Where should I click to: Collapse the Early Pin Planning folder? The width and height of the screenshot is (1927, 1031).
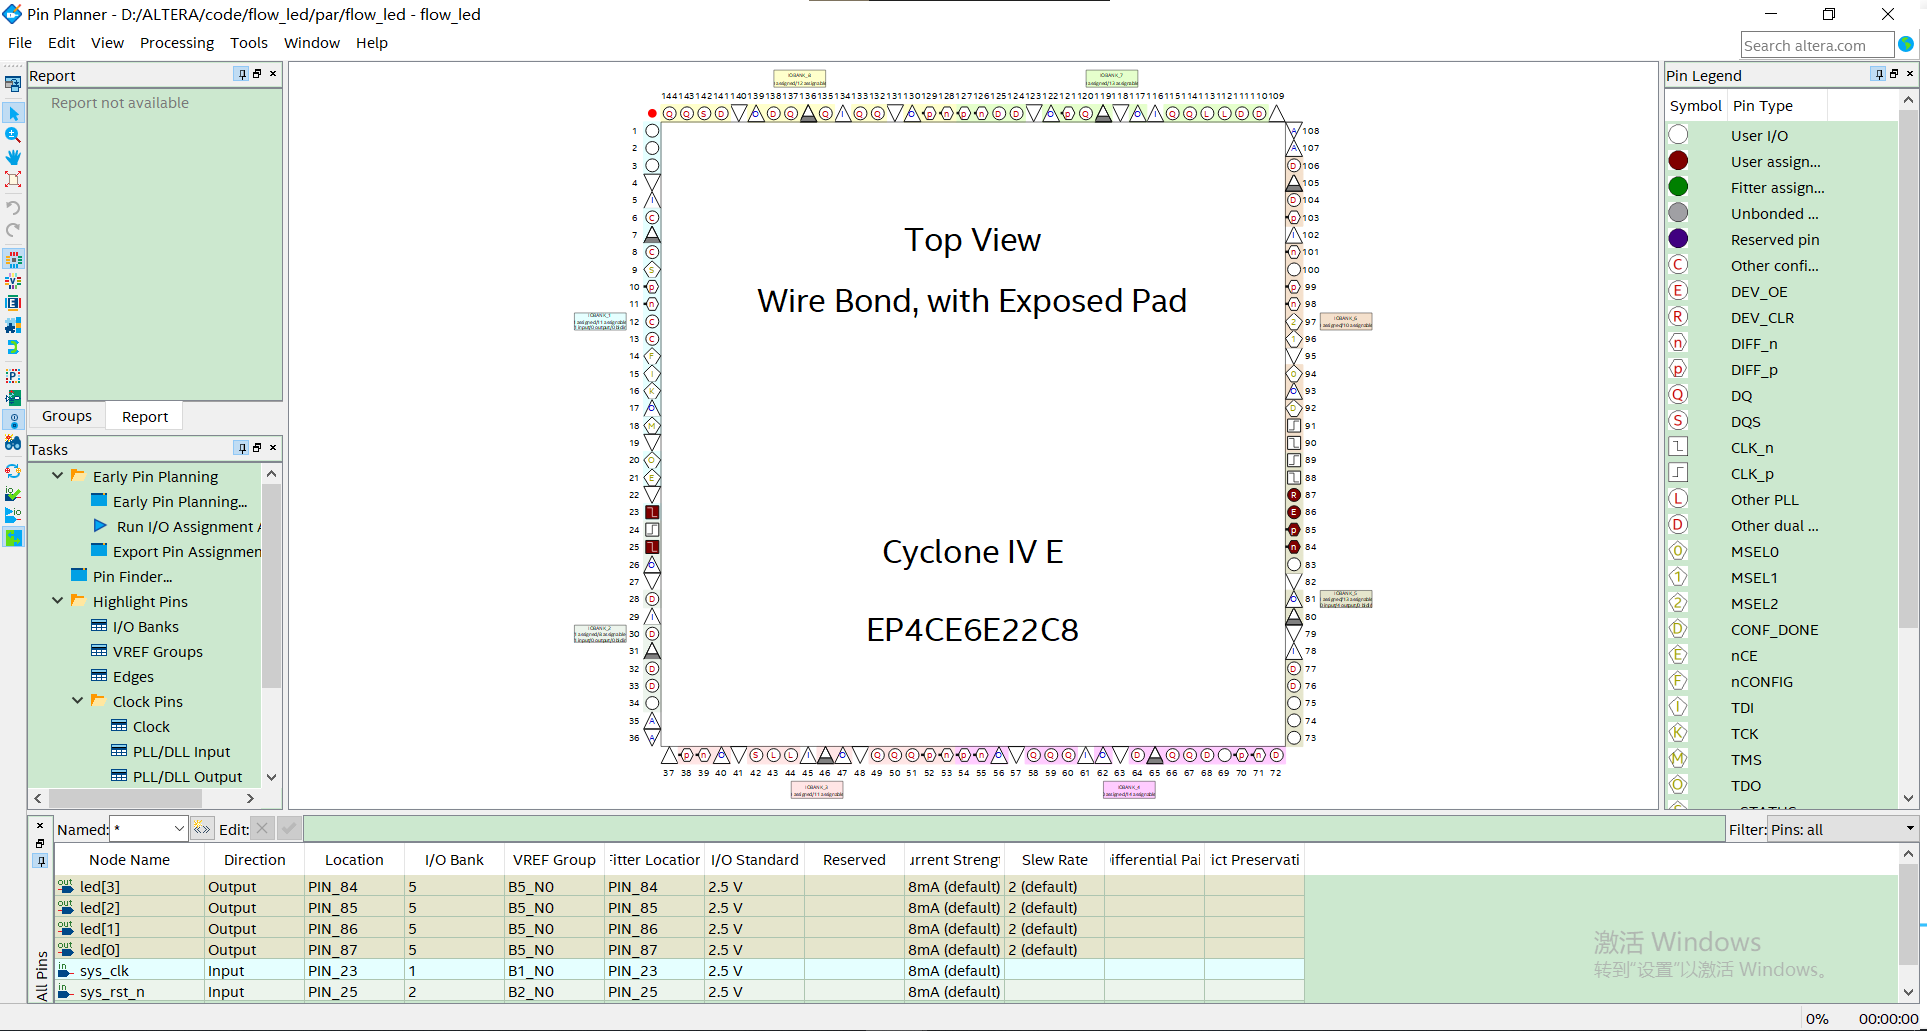coord(57,476)
